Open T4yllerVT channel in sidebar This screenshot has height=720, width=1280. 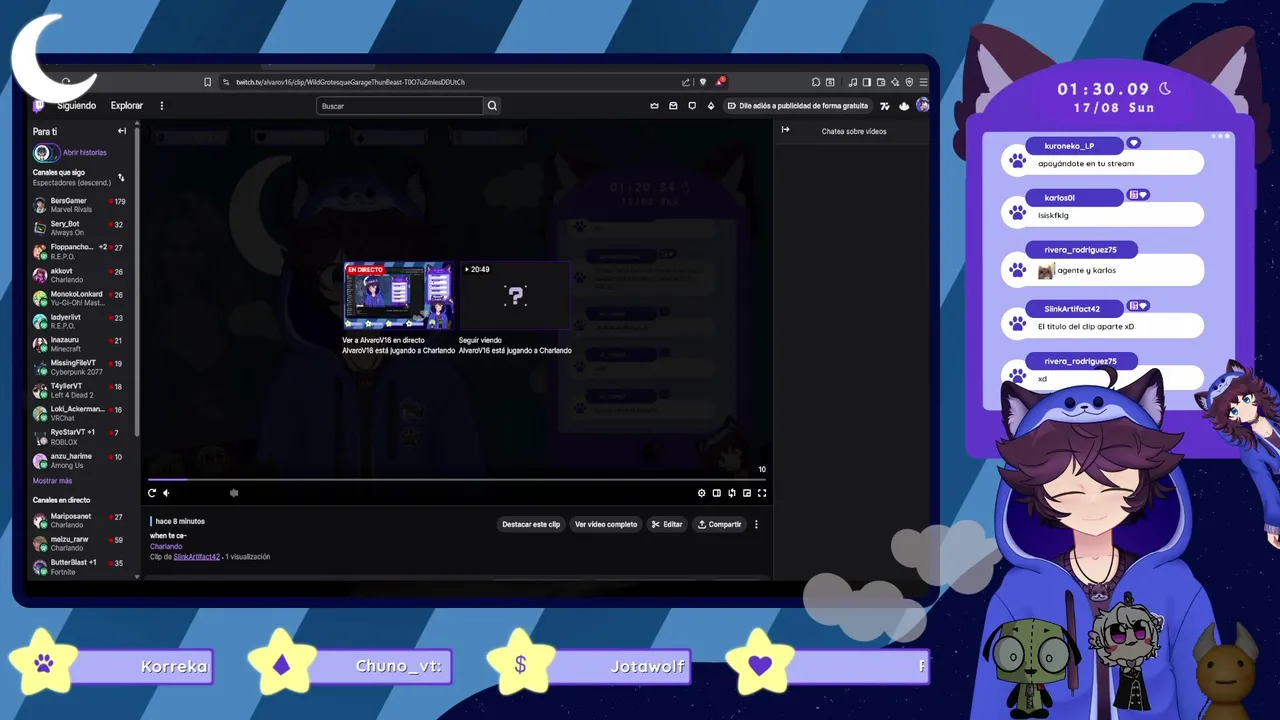click(x=79, y=390)
